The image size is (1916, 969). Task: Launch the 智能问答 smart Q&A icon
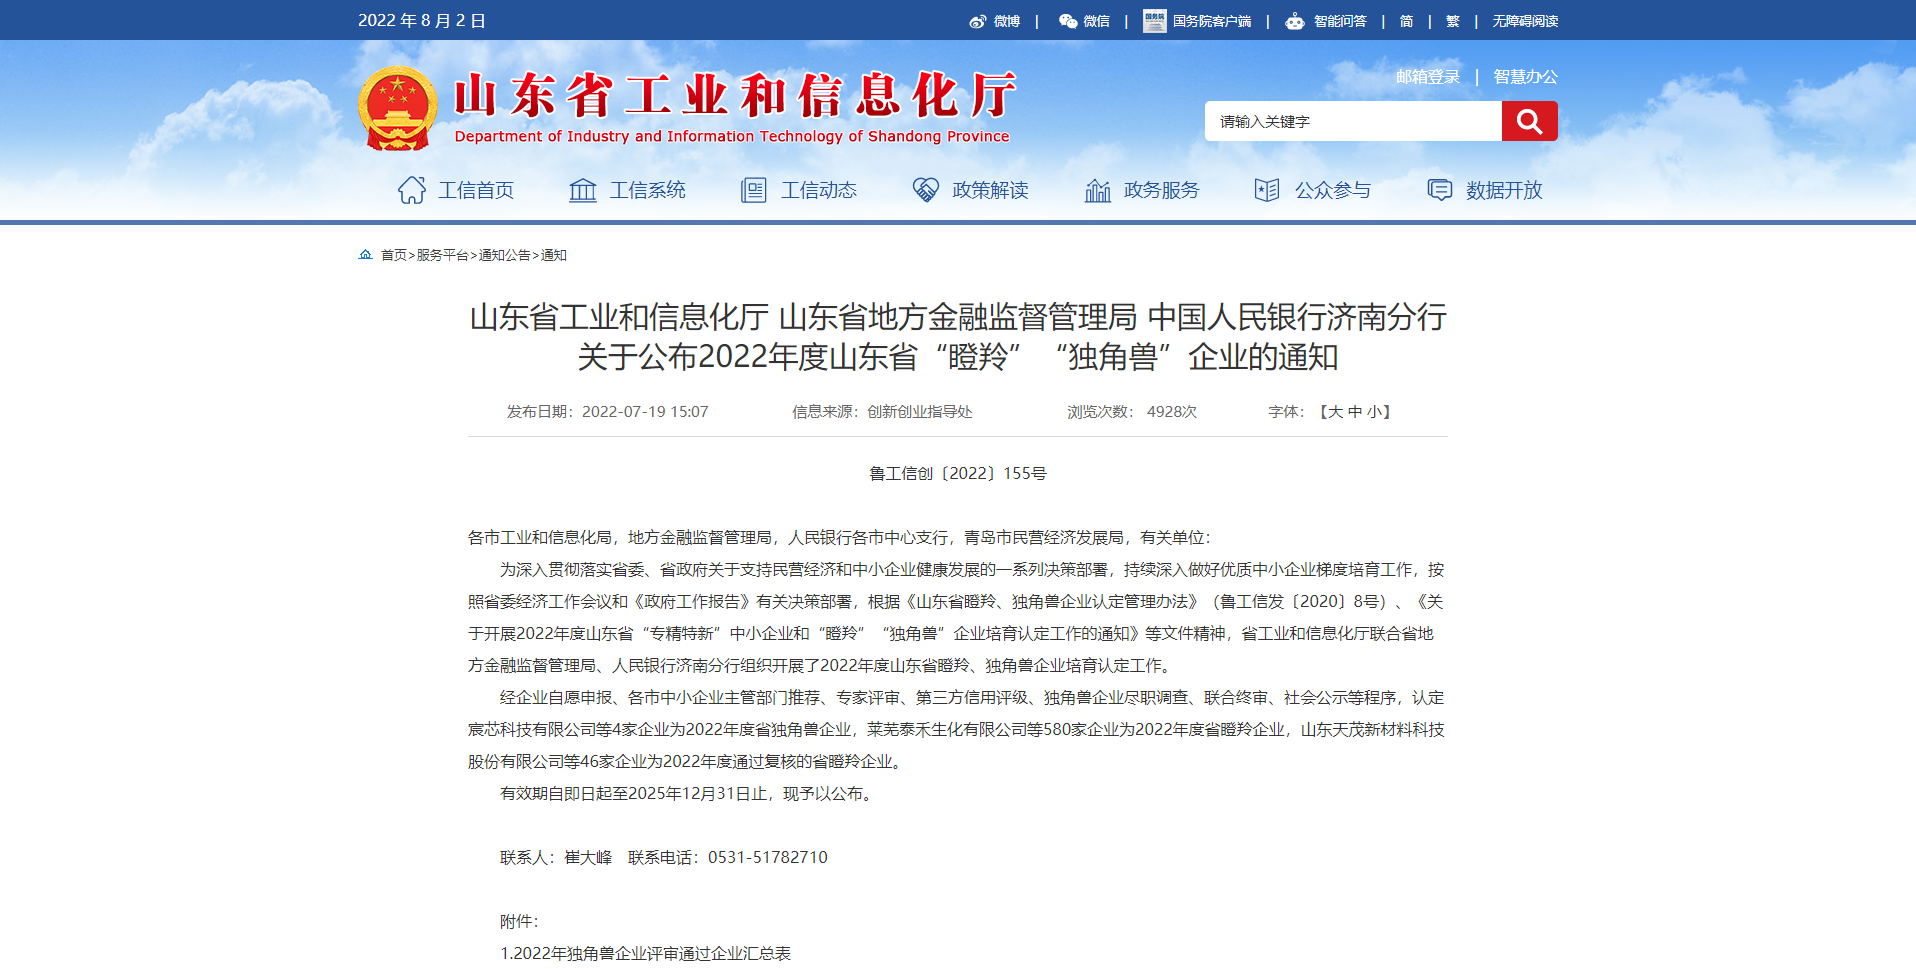(x=1295, y=20)
